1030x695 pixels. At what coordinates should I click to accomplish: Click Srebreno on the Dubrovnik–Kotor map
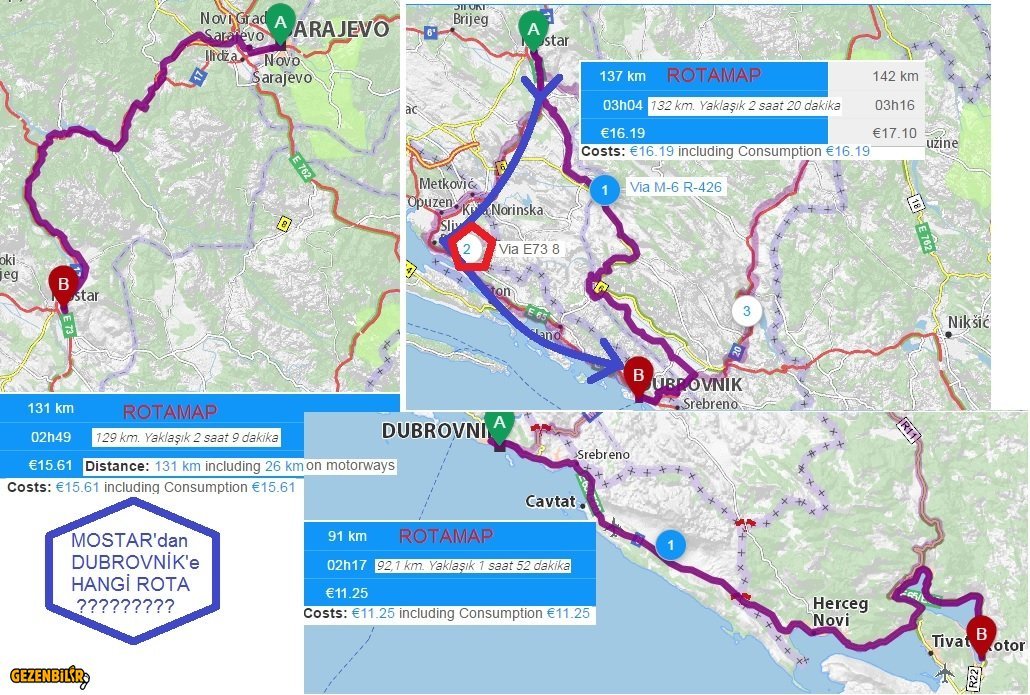(603, 455)
